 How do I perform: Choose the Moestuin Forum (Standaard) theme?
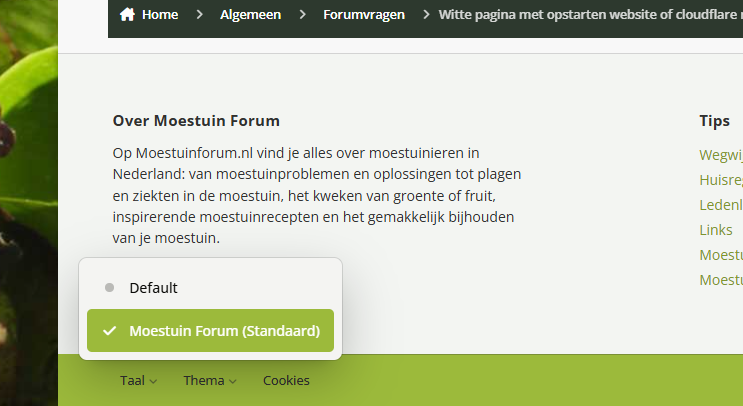pyautogui.click(x=210, y=331)
